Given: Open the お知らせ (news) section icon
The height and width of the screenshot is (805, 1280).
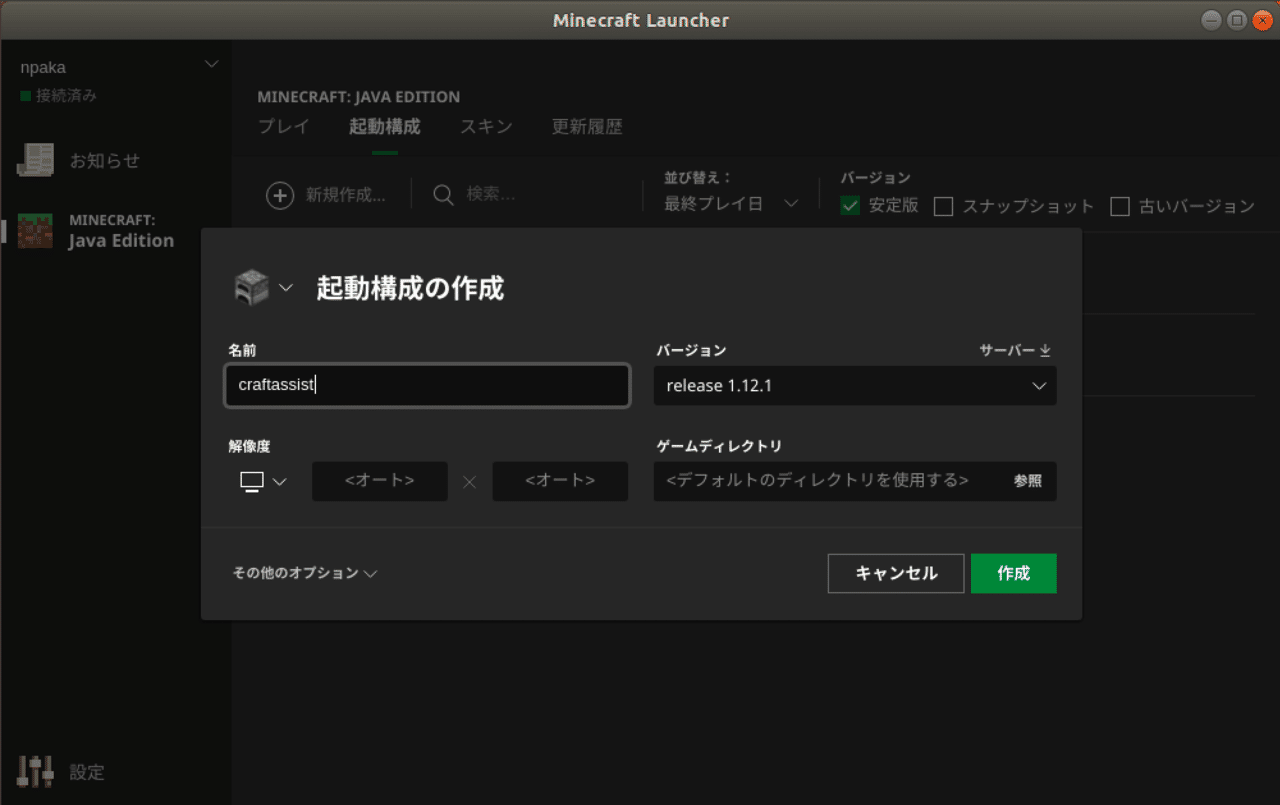Looking at the screenshot, I should 36,160.
